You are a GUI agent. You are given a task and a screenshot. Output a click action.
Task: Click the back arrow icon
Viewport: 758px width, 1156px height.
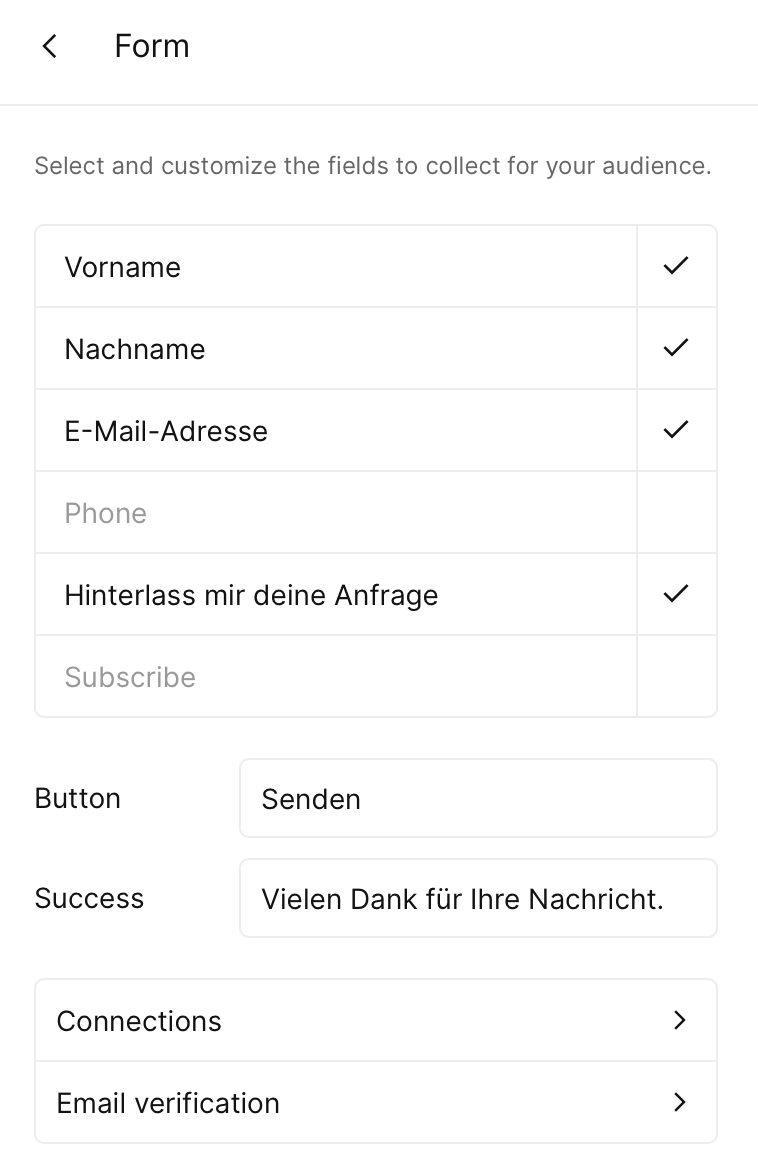pyautogui.click(x=50, y=46)
